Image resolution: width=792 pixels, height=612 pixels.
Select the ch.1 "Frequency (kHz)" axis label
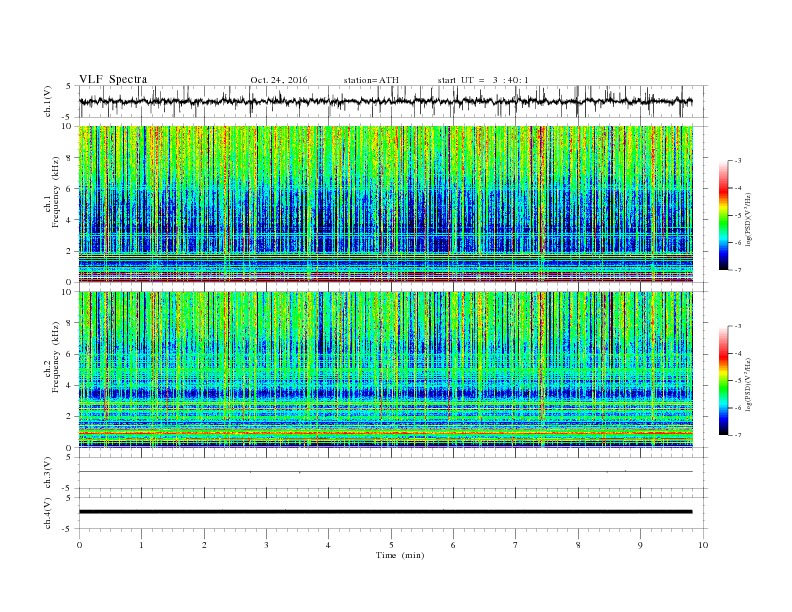(56, 192)
